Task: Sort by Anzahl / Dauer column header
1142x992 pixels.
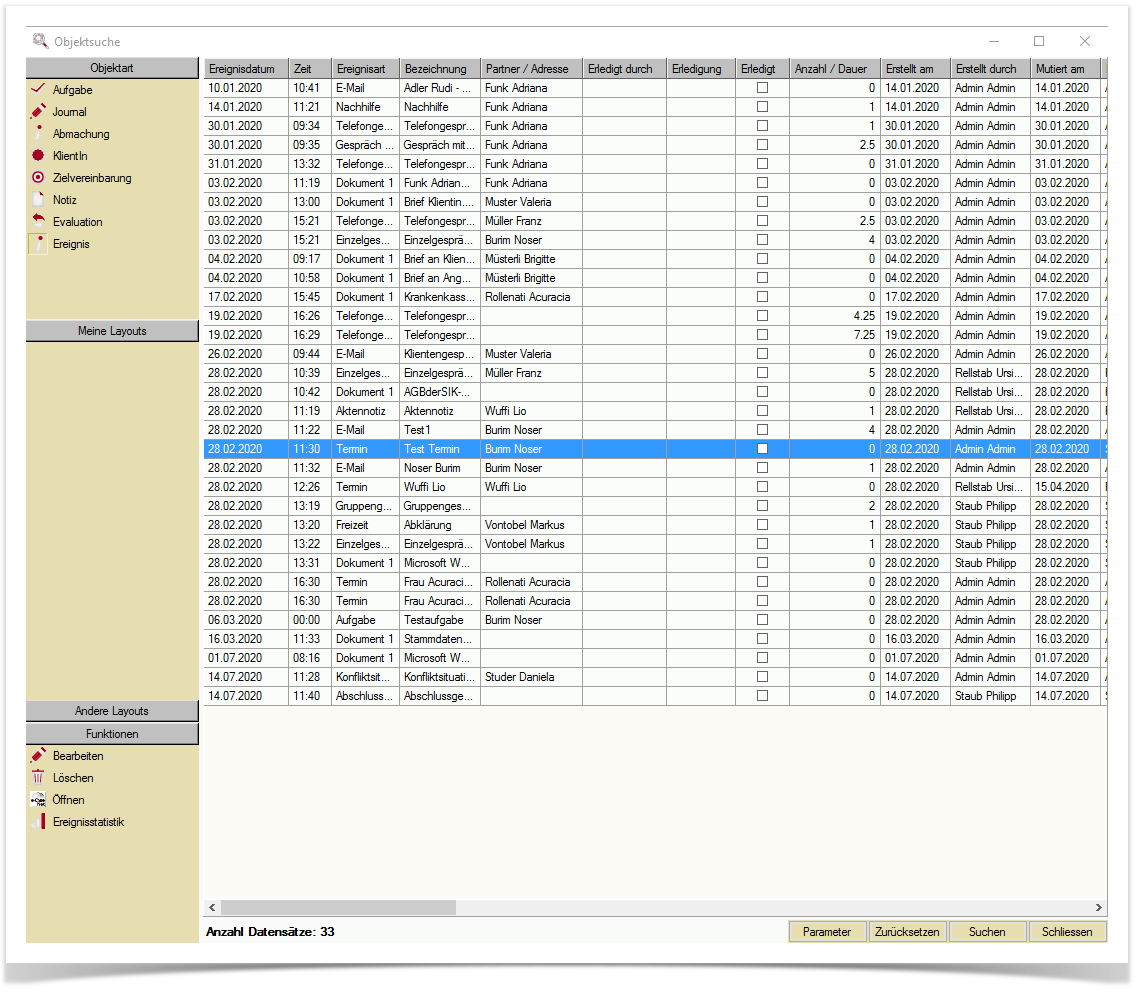Action: point(835,68)
